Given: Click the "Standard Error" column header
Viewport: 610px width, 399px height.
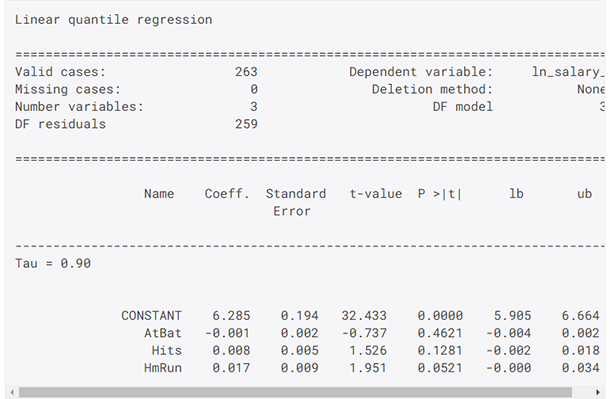Looking at the screenshot, I should 296,202.
